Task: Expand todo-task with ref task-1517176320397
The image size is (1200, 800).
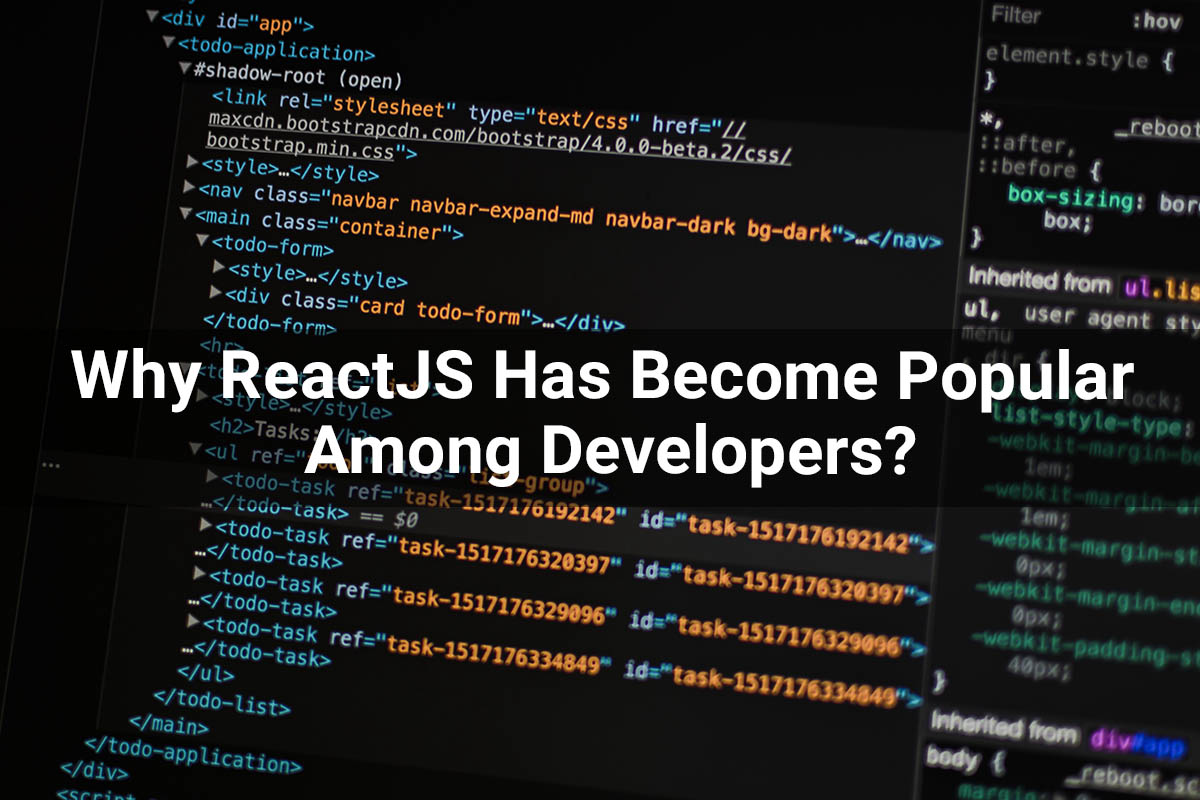Action: tap(206, 524)
